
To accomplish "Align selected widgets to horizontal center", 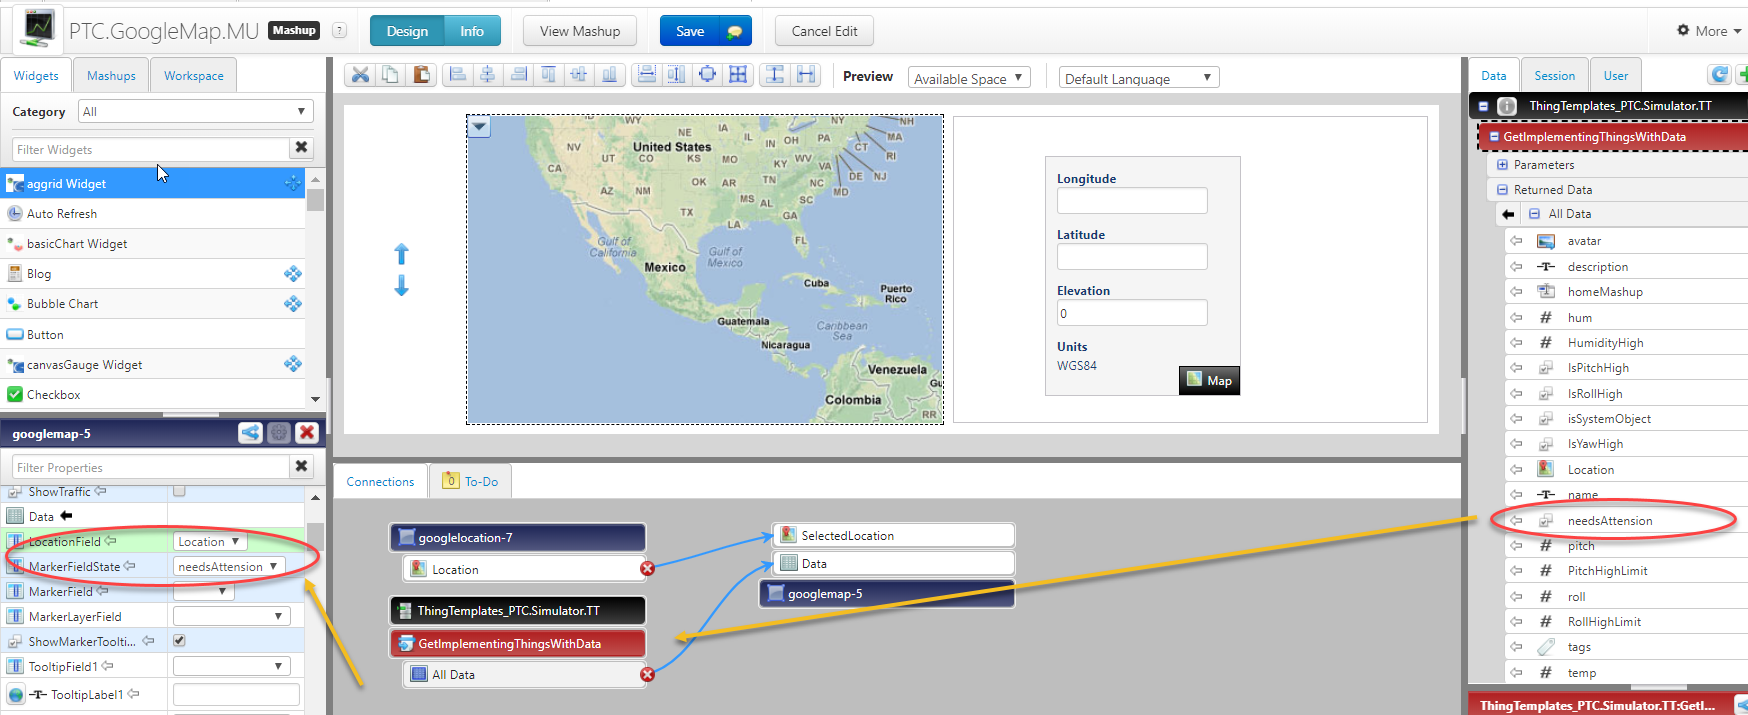I will click(488, 75).
